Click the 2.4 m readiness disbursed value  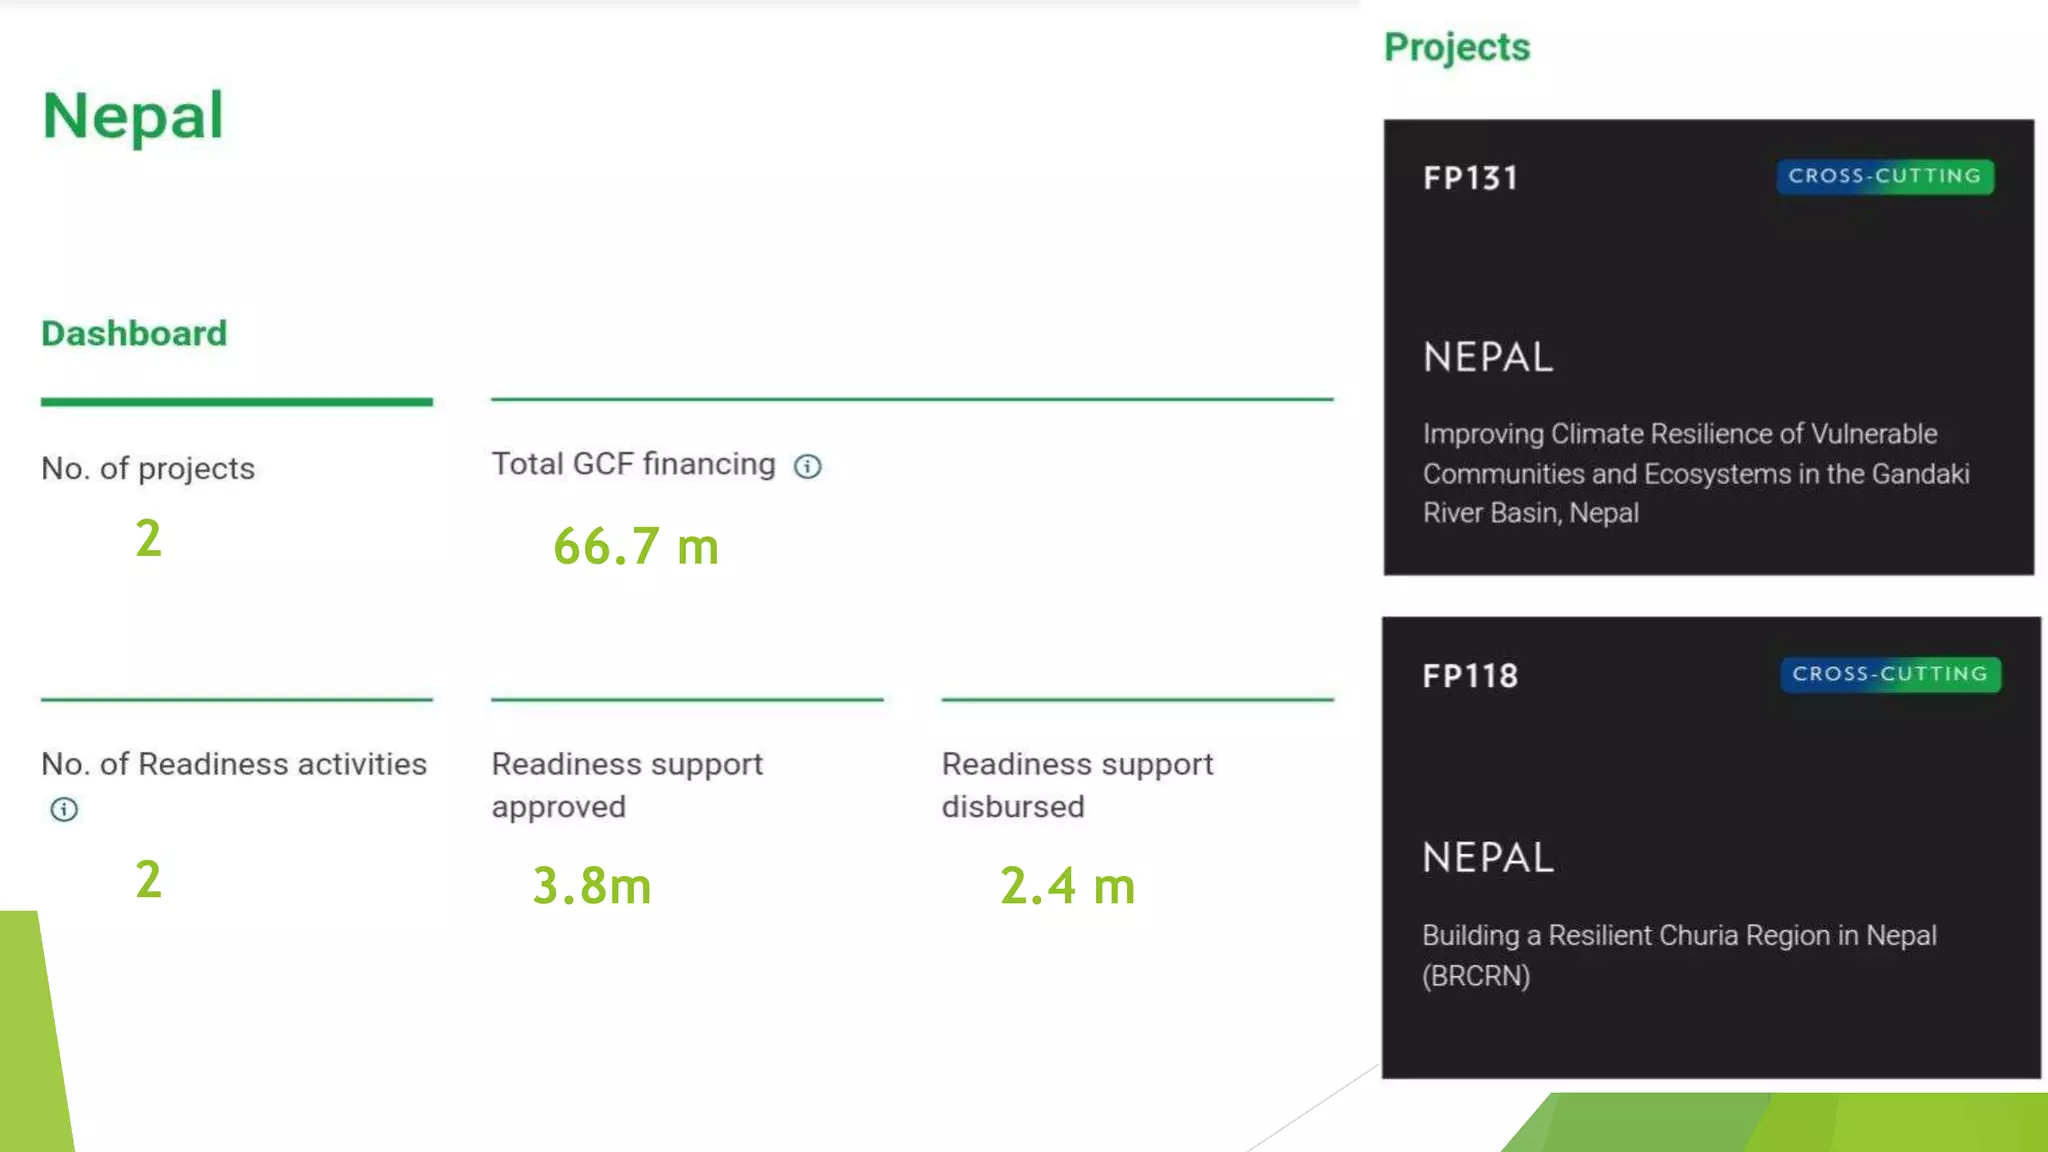(1067, 885)
